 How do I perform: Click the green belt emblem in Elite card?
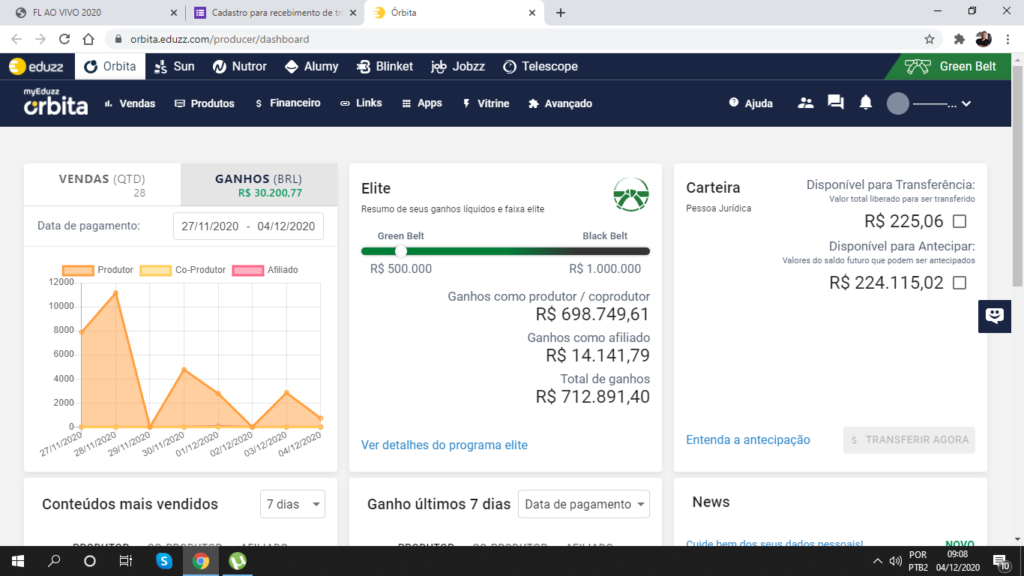pyautogui.click(x=631, y=195)
